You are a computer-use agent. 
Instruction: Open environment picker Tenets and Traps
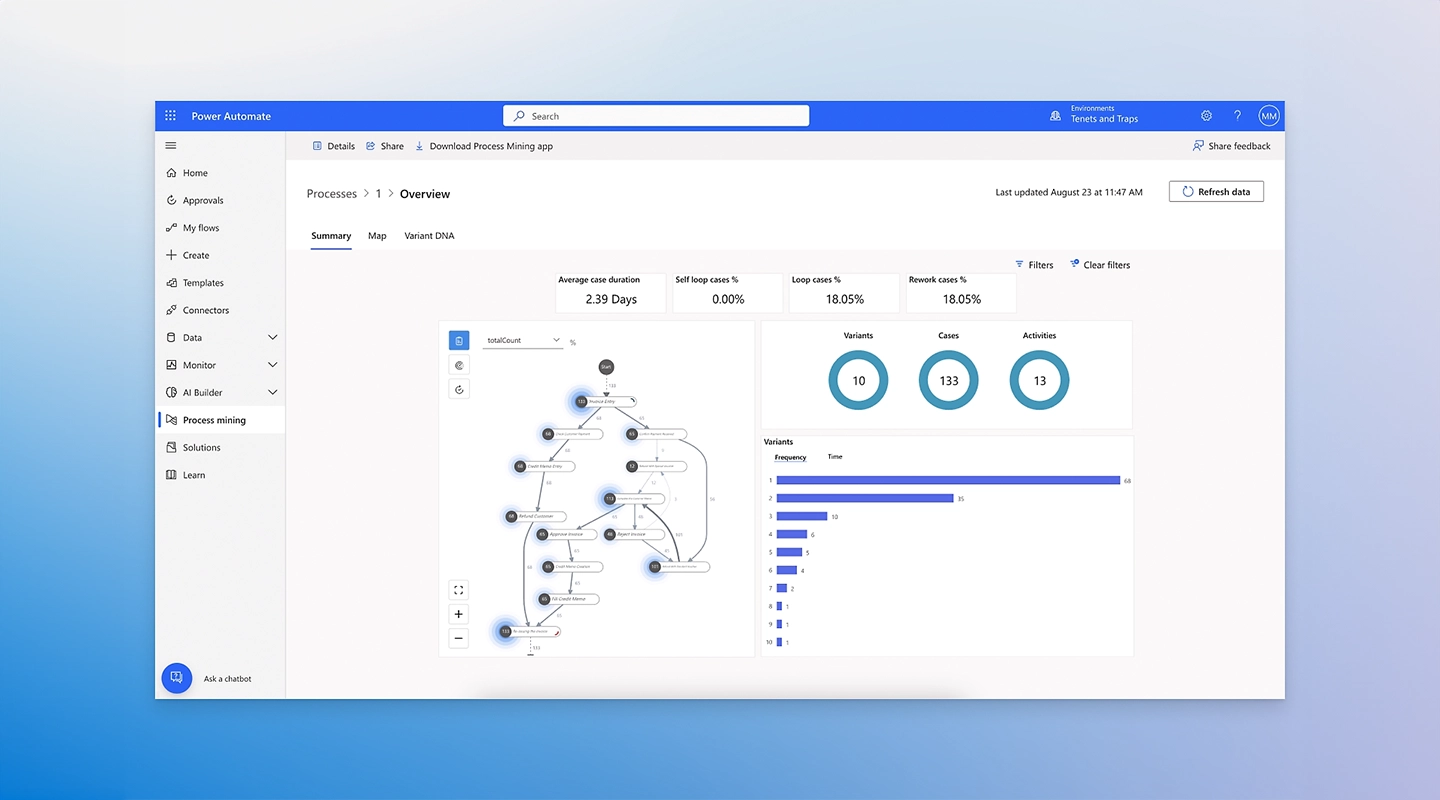(x=1094, y=116)
